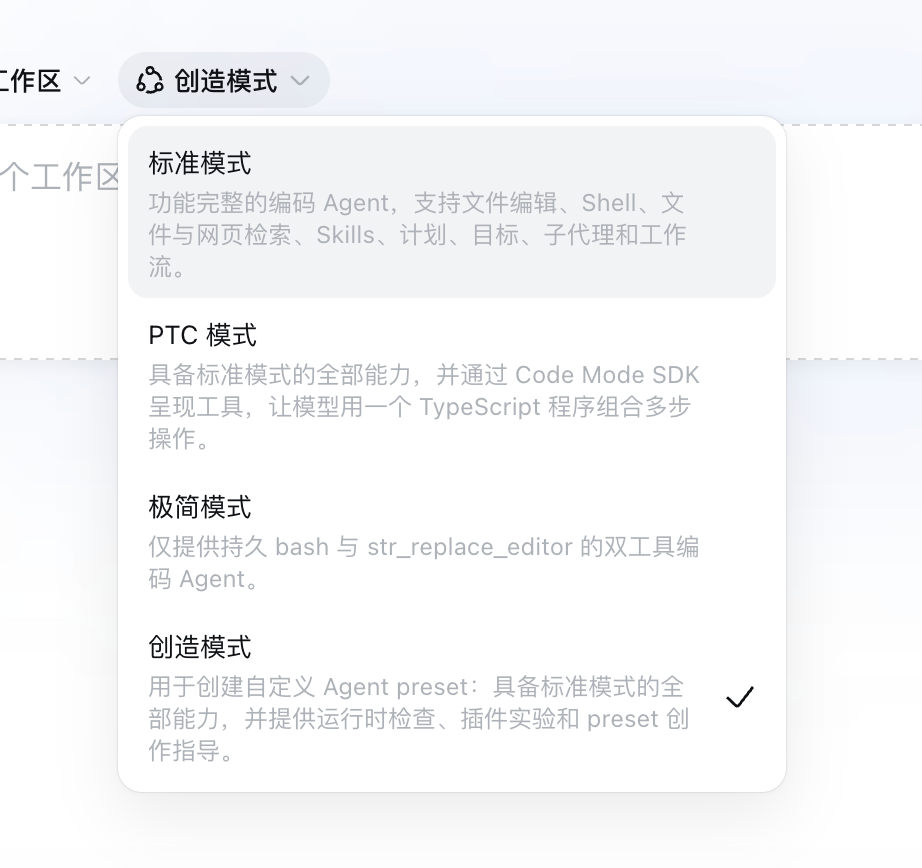Select the 标准模式 option
Image resolution: width=922 pixels, height=868 pixels.
pyautogui.click(x=452, y=212)
